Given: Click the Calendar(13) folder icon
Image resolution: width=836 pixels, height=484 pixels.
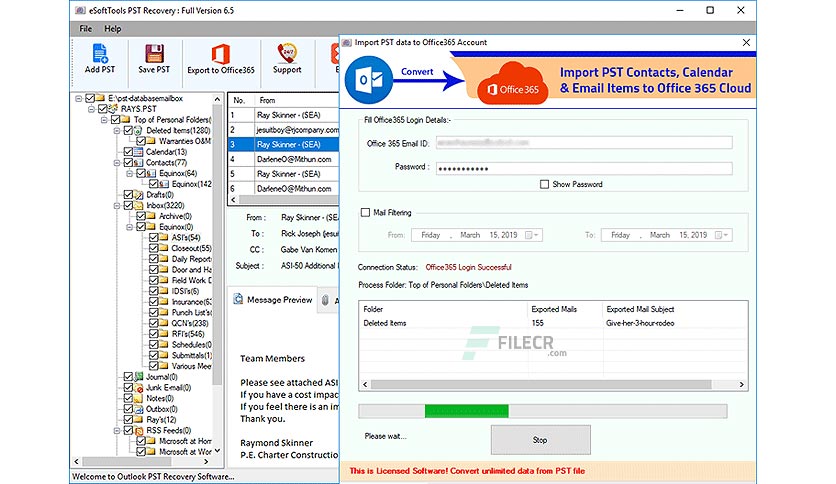Looking at the screenshot, I should (138, 152).
